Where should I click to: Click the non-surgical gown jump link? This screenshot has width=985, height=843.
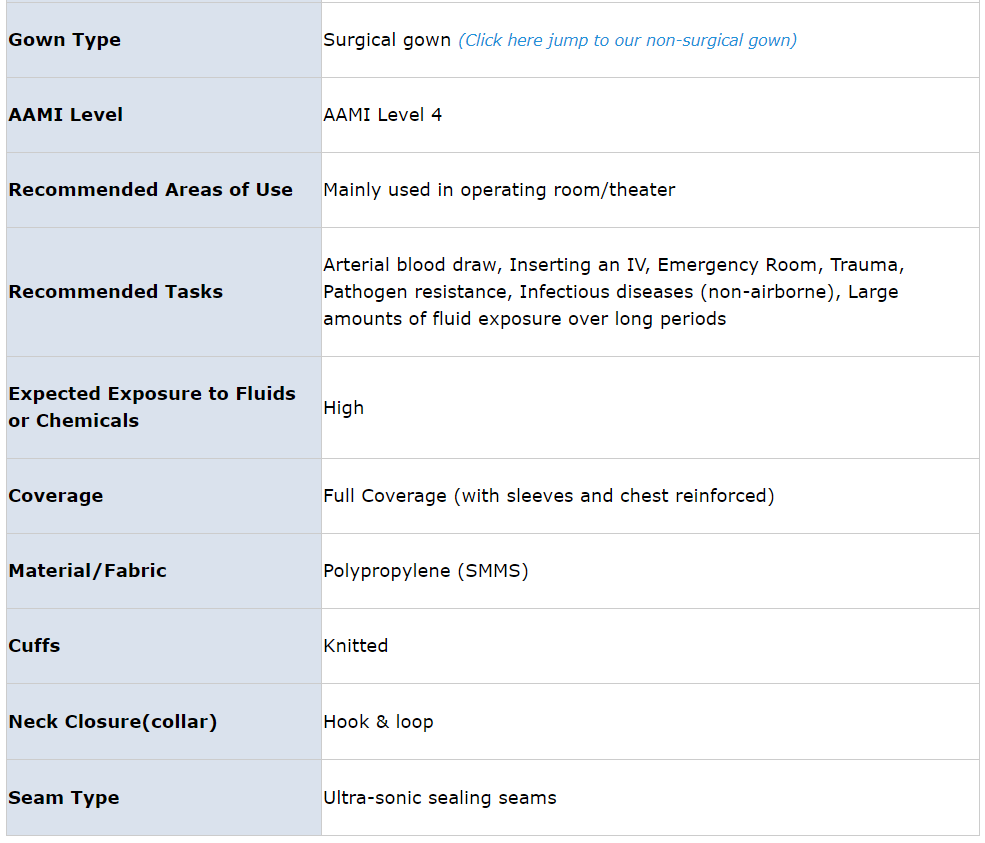point(627,40)
